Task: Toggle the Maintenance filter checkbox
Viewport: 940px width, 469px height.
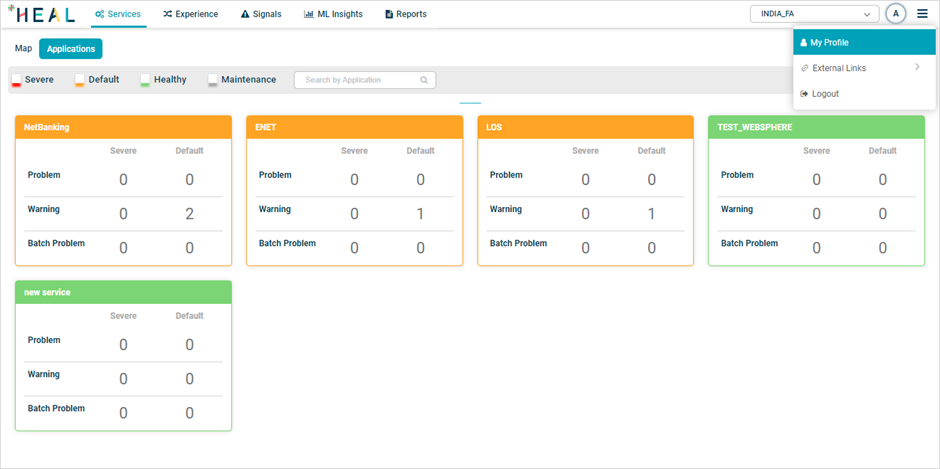Action: pyautogui.click(x=213, y=80)
